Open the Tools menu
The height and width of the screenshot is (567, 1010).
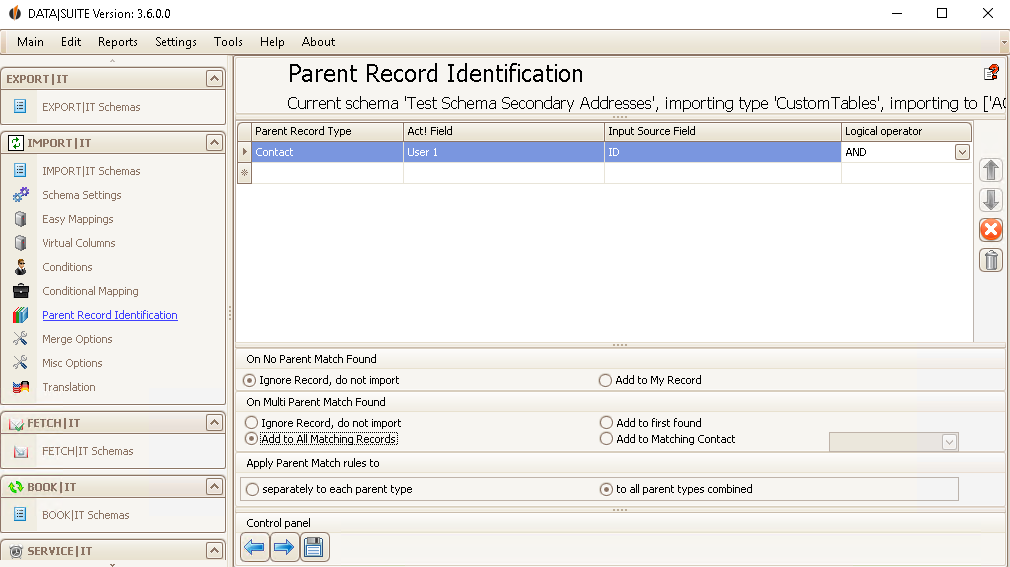click(x=228, y=42)
